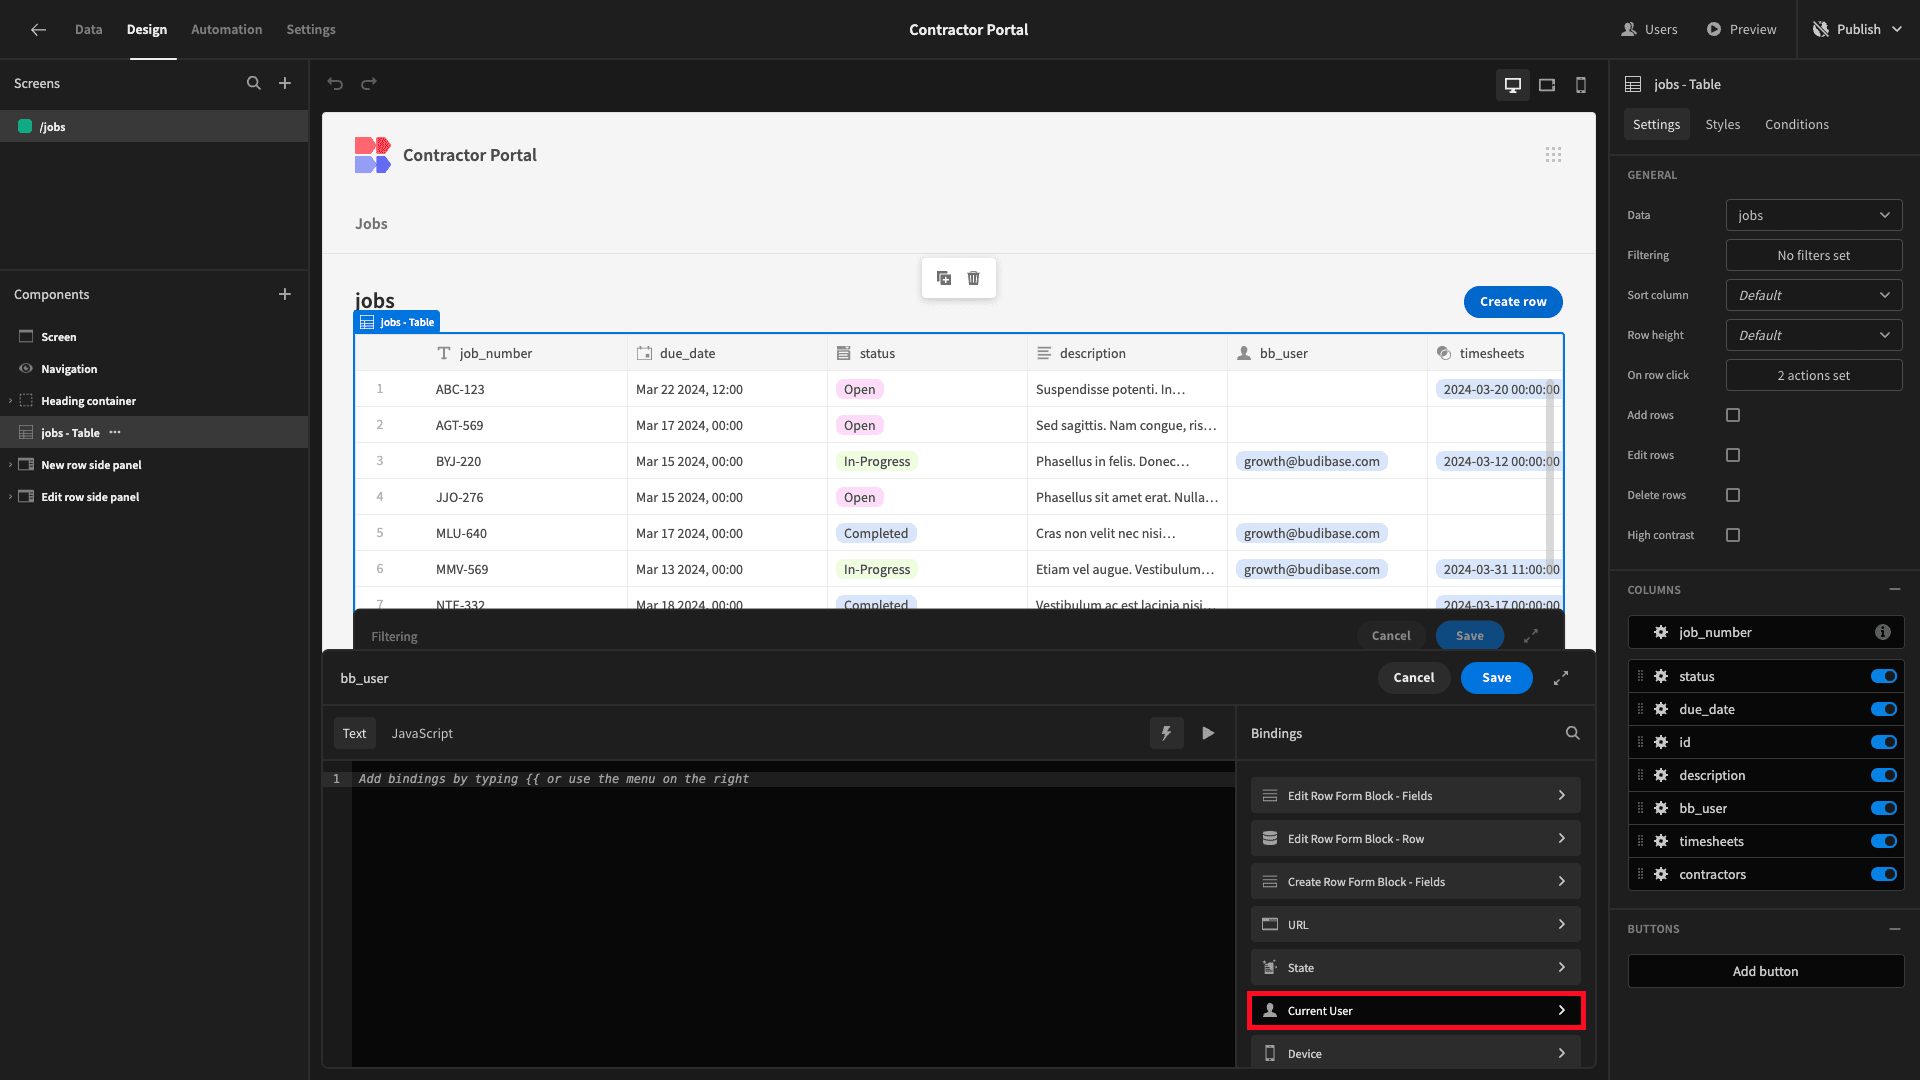Switch to mobile preview device
The width and height of the screenshot is (1920, 1080).
(1581, 85)
